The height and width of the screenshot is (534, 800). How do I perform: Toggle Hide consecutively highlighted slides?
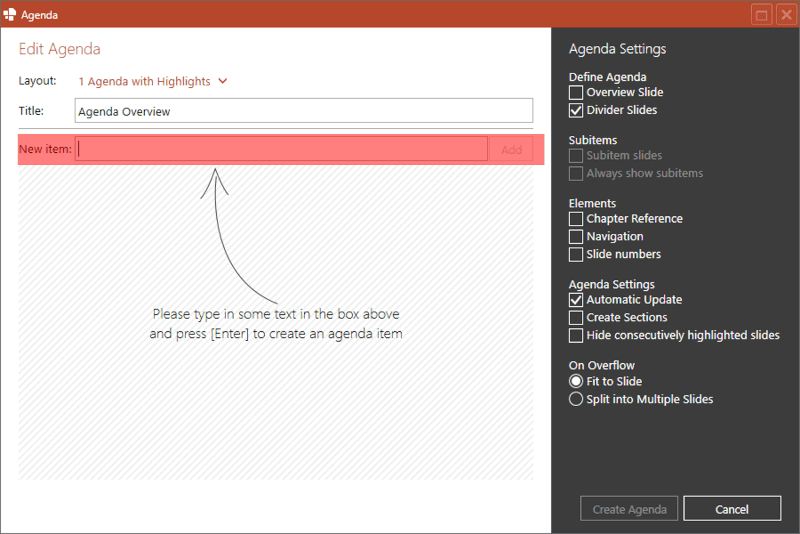click(576, 335)
